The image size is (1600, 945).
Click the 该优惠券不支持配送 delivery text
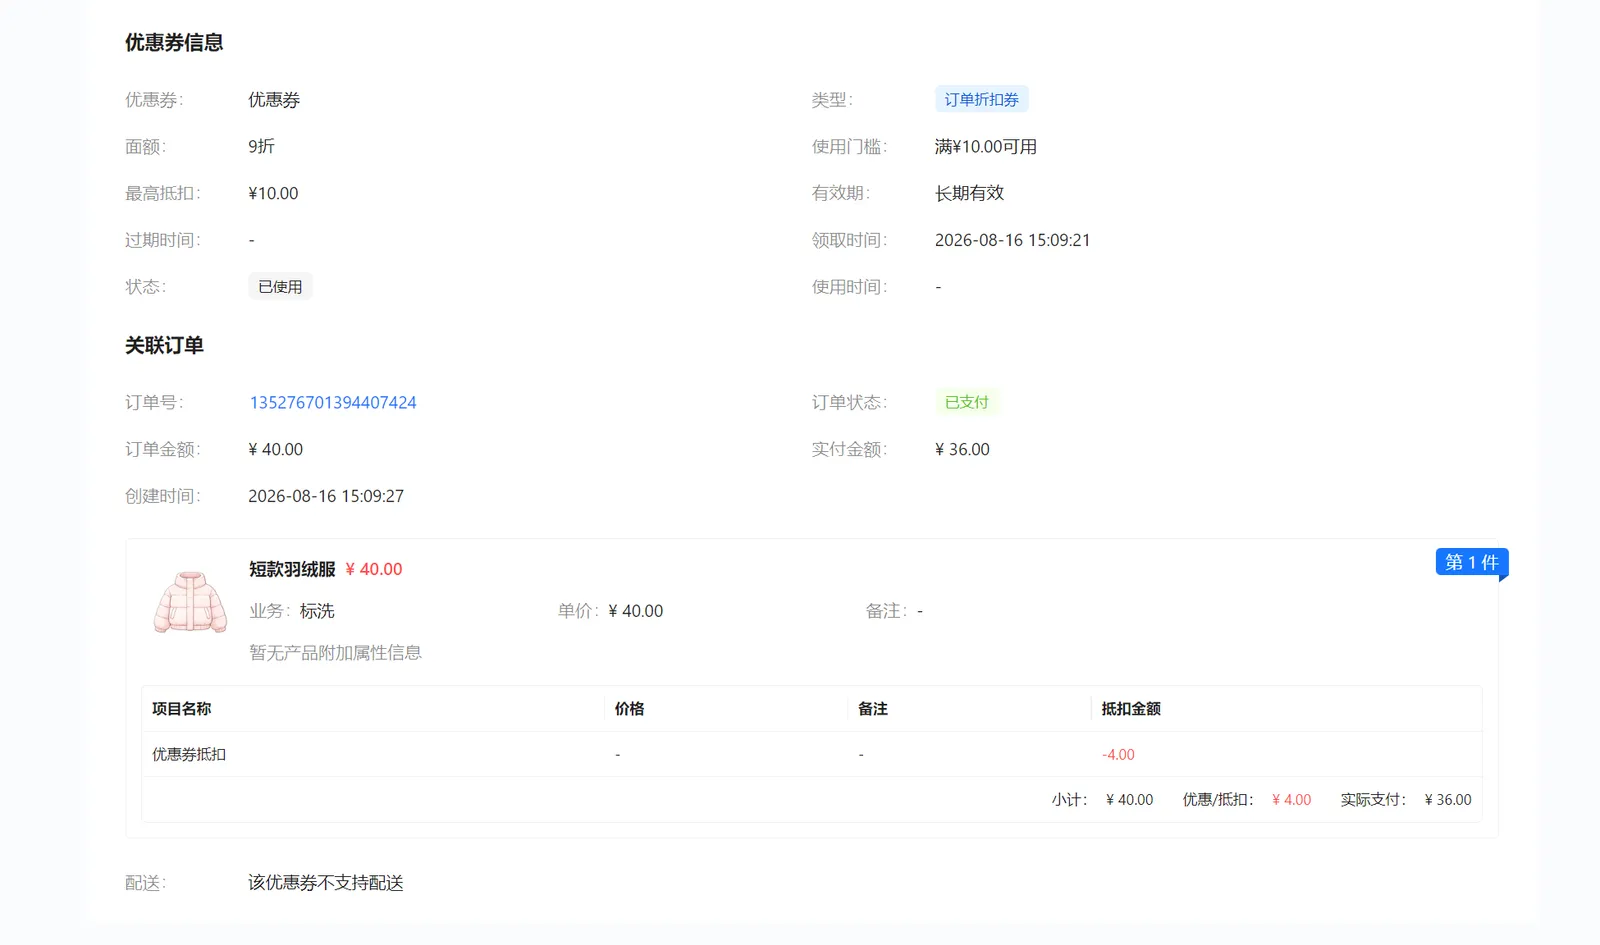[326, 882]
